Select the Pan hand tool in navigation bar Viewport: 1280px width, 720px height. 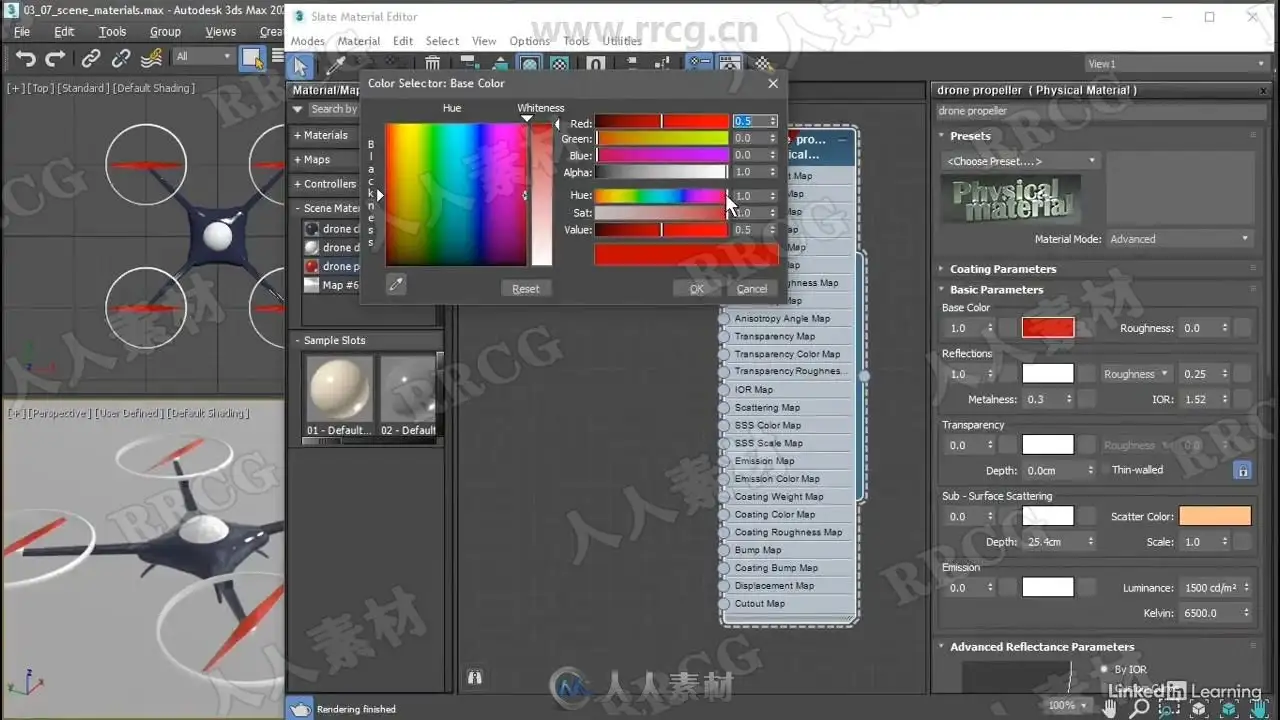(1110, 708)
